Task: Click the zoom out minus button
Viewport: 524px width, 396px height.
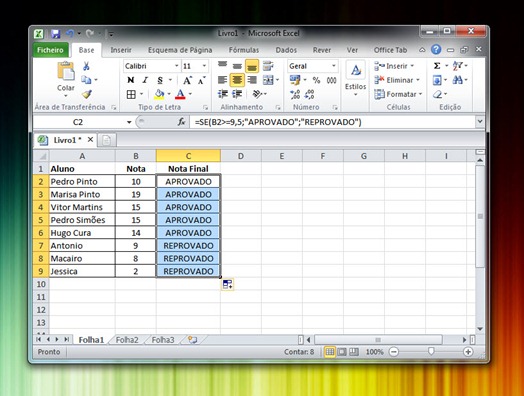Action: coord(394,352)
